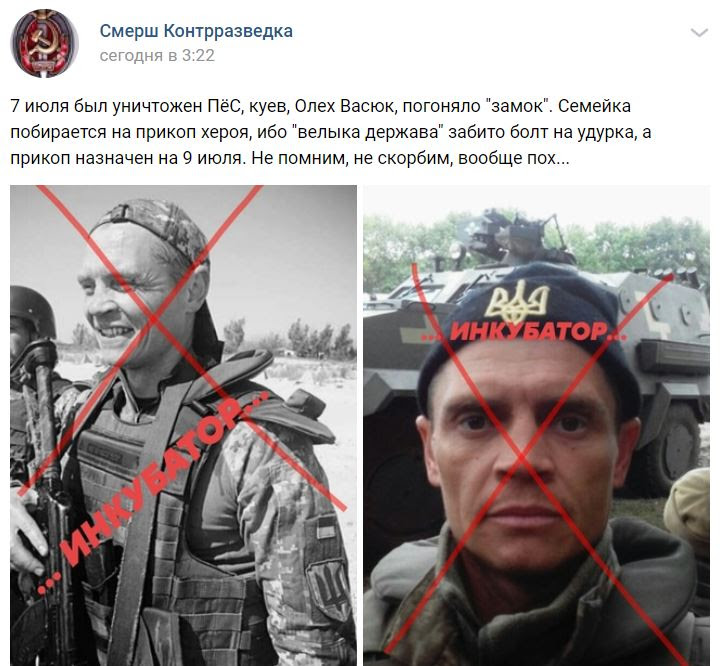Open the Смерш Контрразведка community page
The width and height of the screenshot is (722, 666).
click(196, 31)
